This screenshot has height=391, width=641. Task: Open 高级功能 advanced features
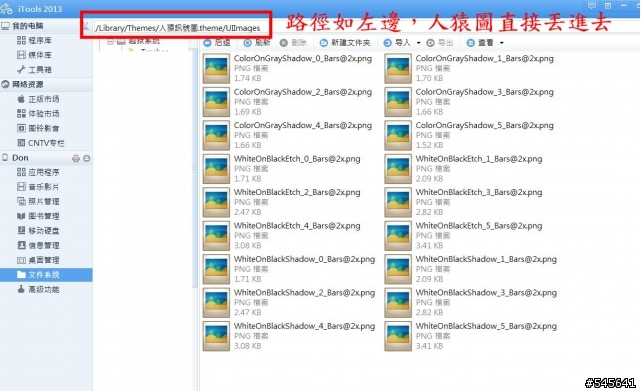(38, 290)
